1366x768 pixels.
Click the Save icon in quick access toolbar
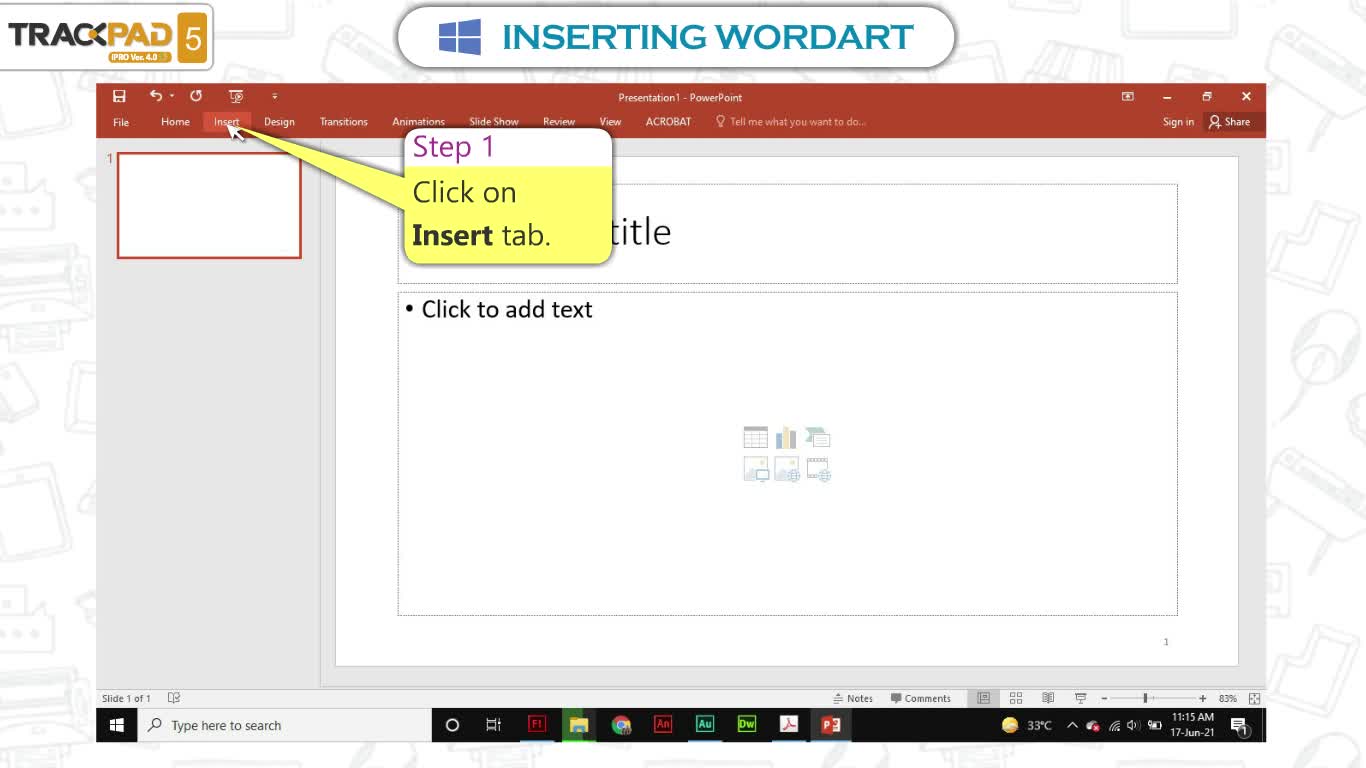point(119,96)
